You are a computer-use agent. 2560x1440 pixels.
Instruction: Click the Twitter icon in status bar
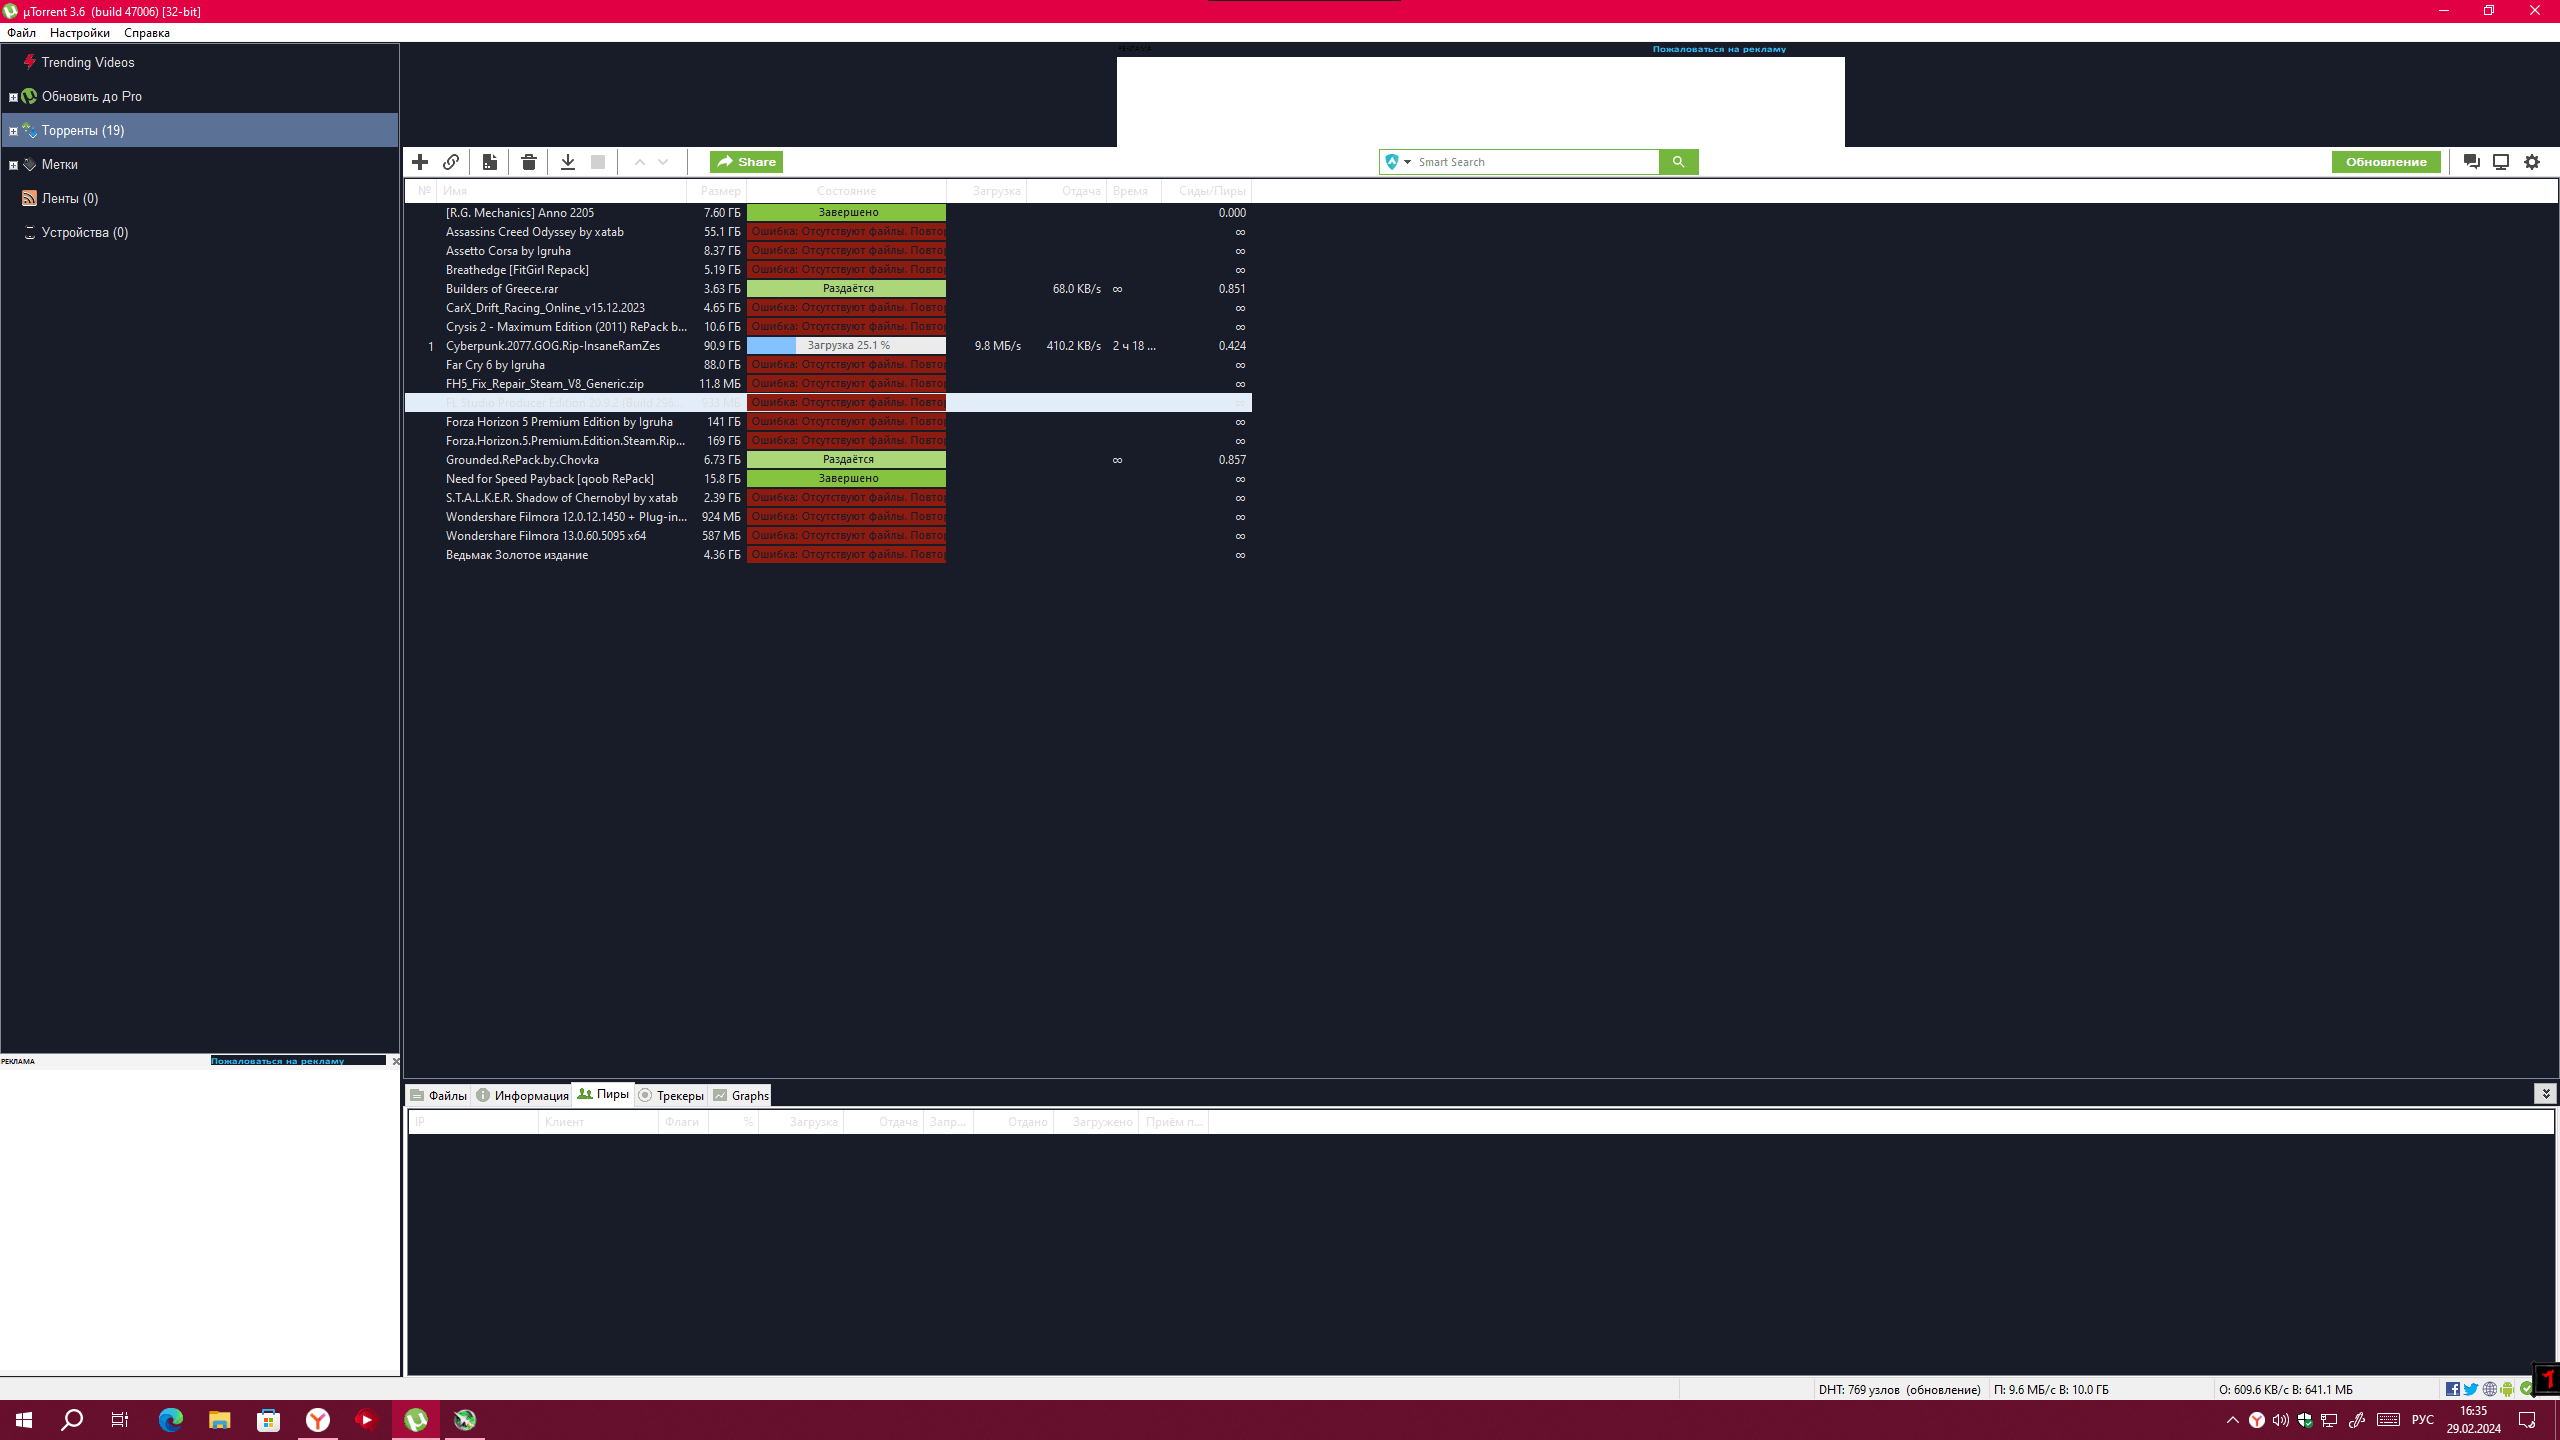tap(2471, 1389)
